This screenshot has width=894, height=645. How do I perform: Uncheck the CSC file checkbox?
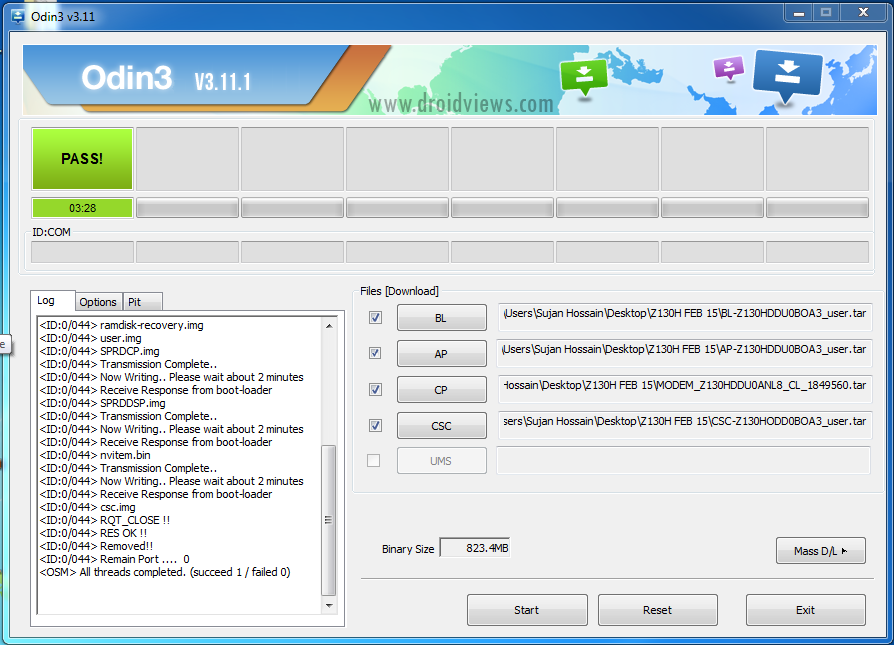pos(375,425)
